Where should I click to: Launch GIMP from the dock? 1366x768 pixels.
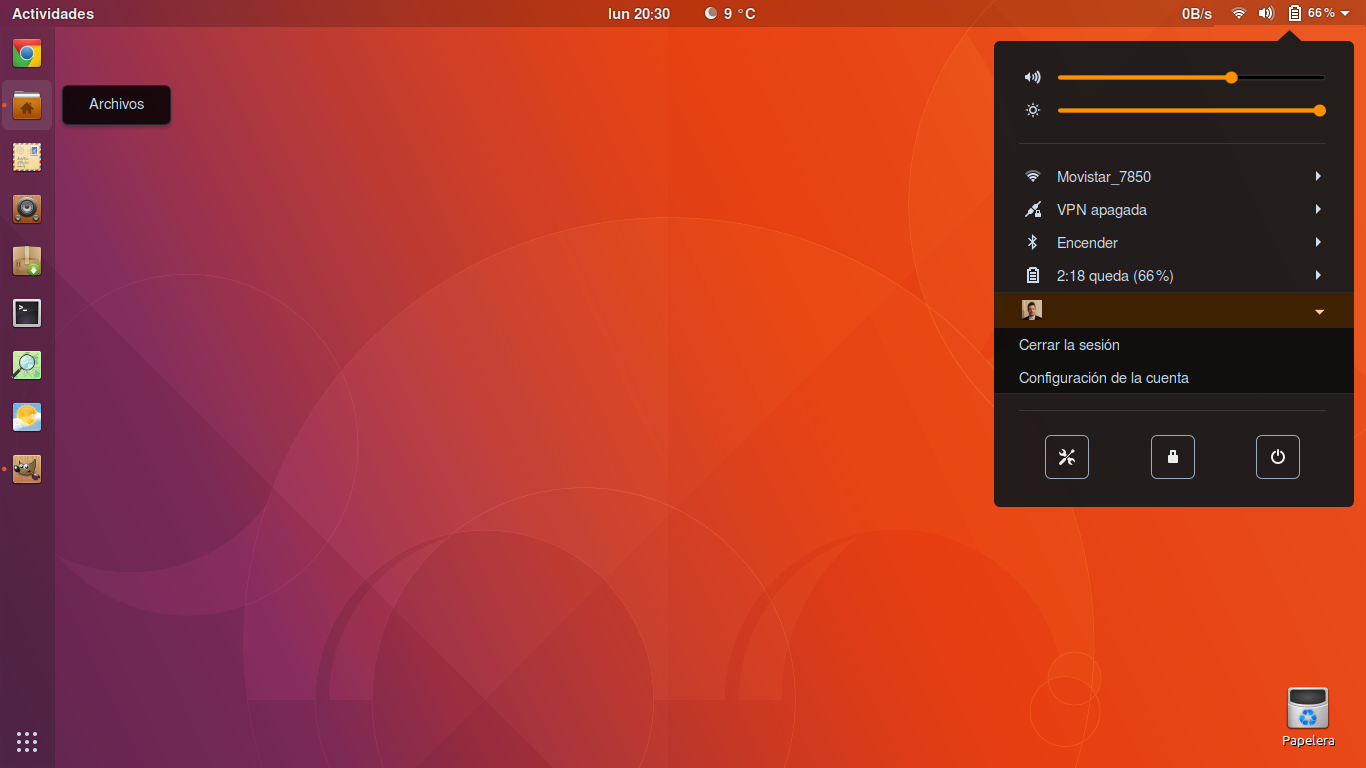click(27, 469)
